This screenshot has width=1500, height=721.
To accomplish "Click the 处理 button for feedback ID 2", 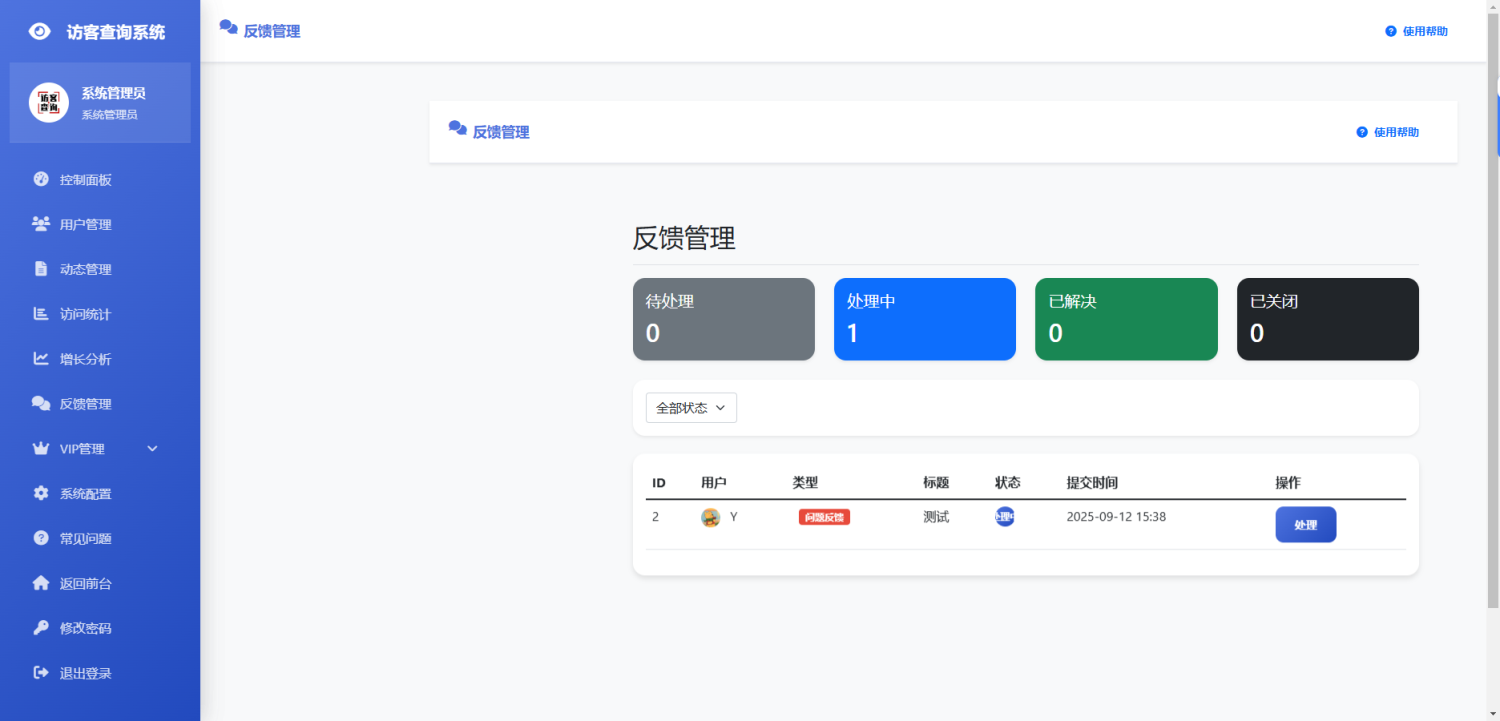I will pos(1305,524).
